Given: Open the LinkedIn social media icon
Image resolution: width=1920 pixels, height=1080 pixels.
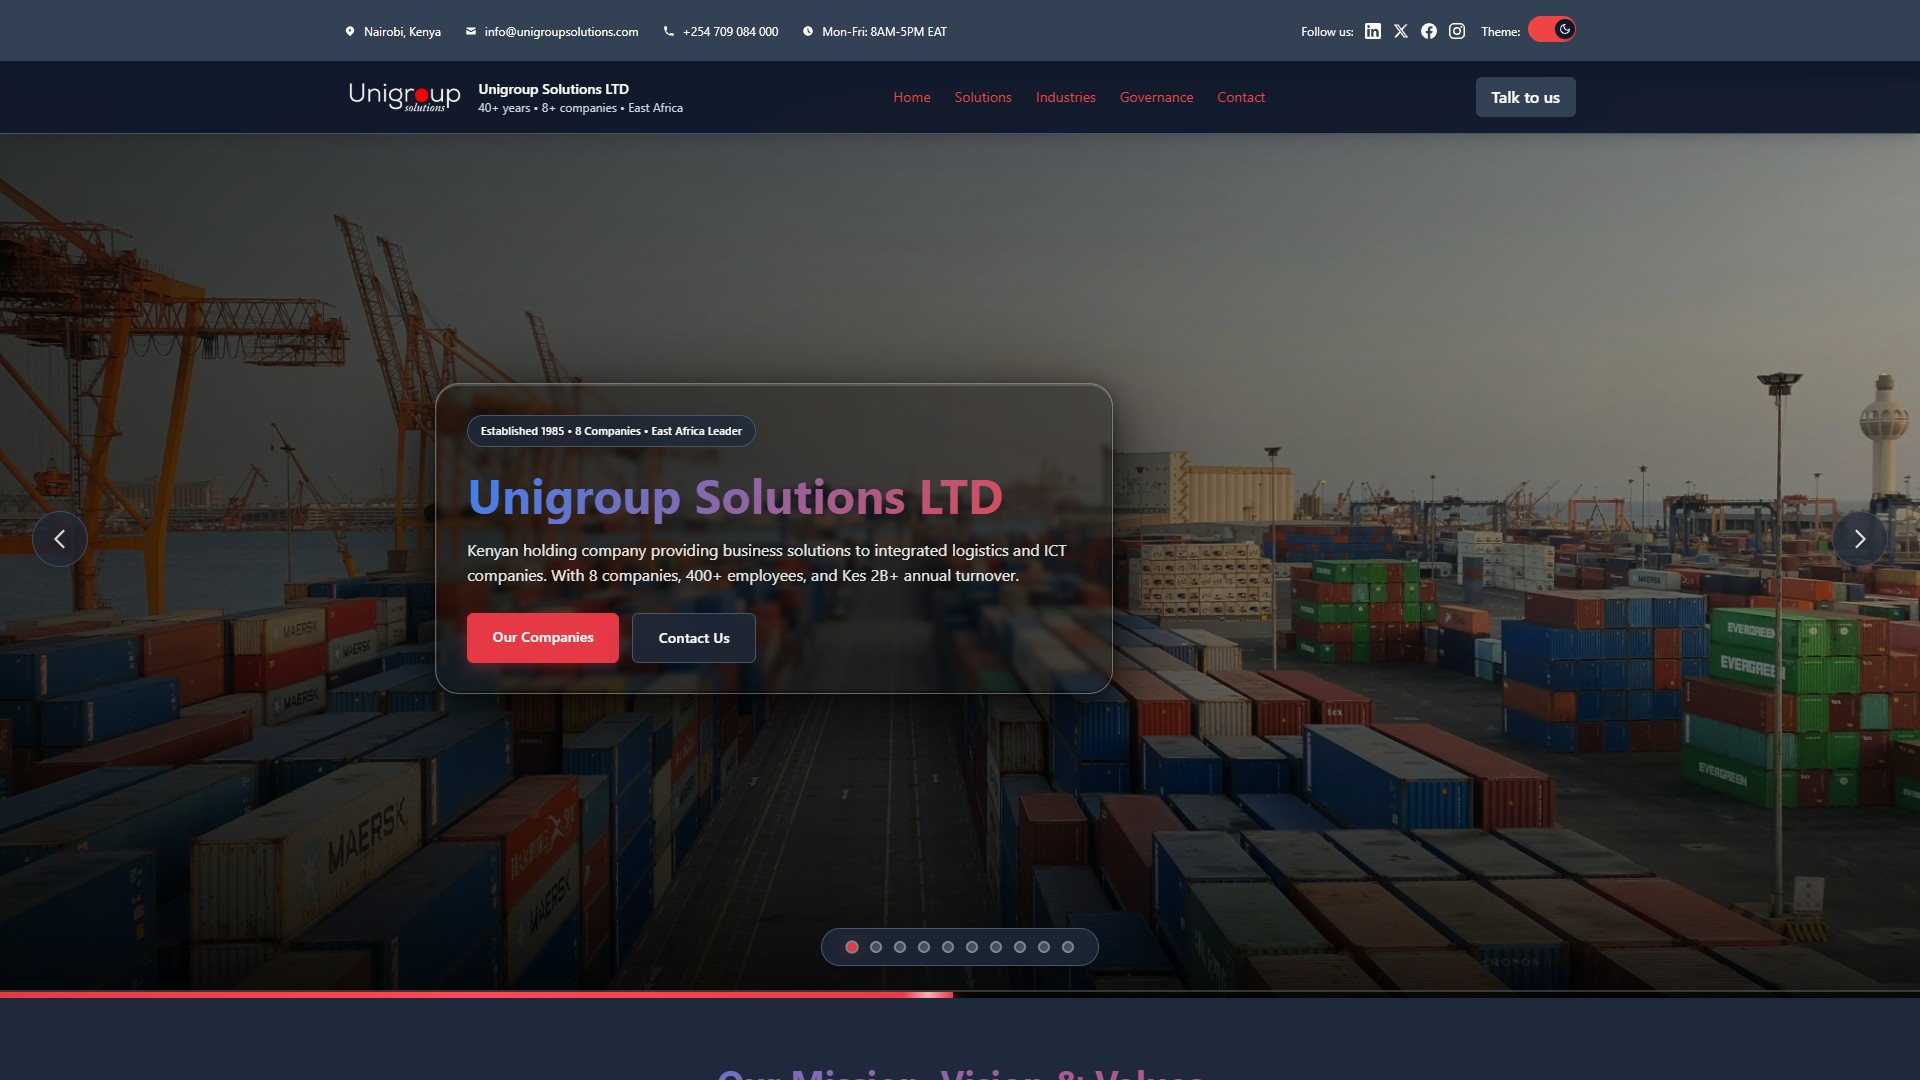Looking at the screenshot, I should [1371, 31].
